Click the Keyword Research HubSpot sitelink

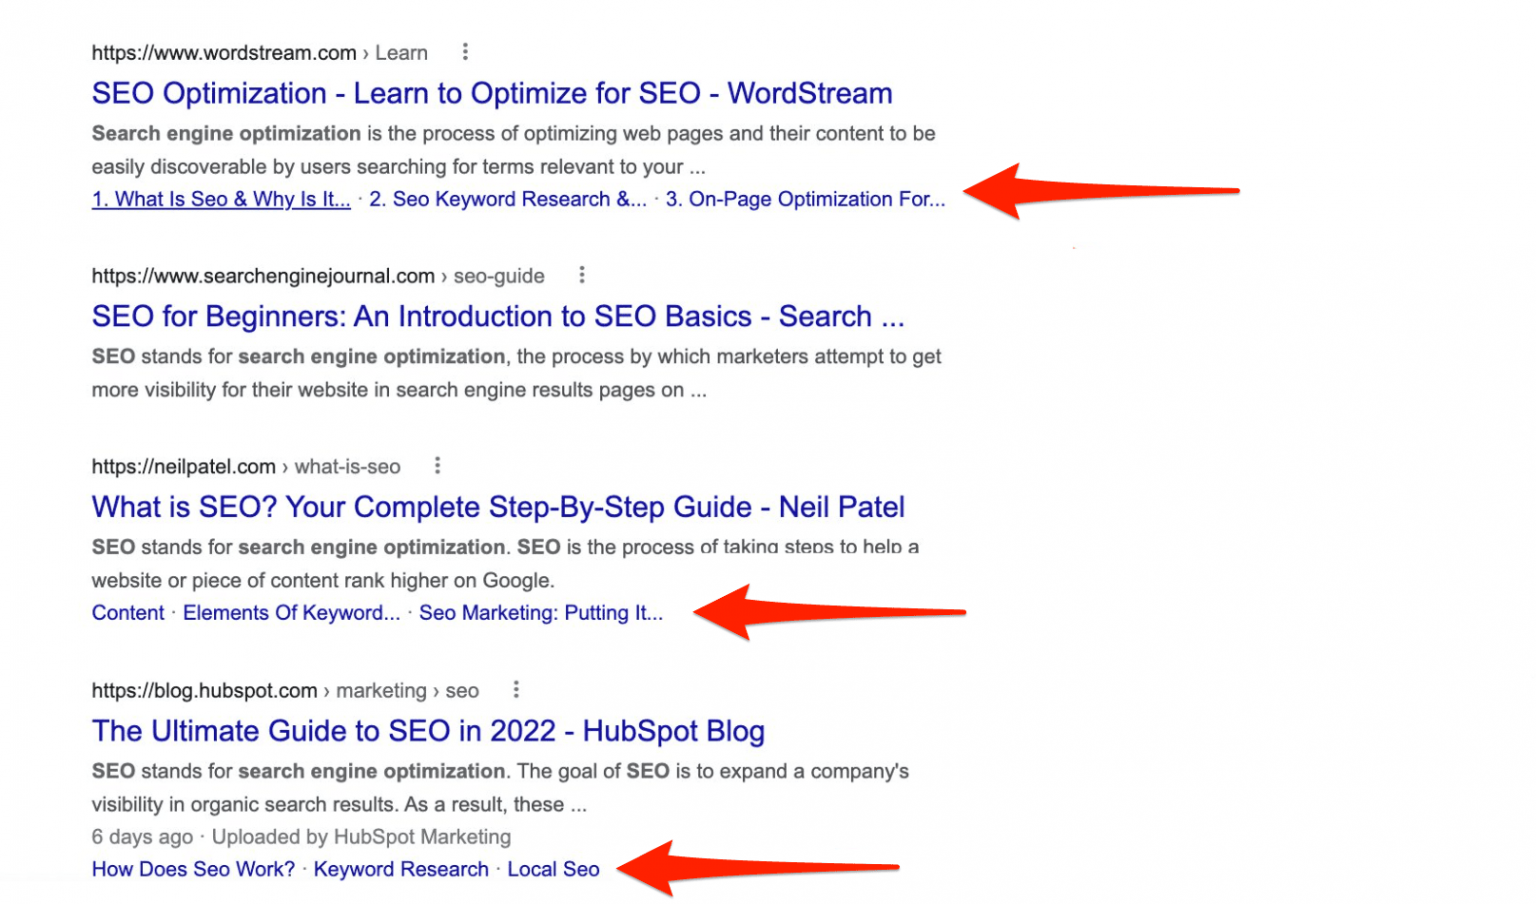pos(401,869)
